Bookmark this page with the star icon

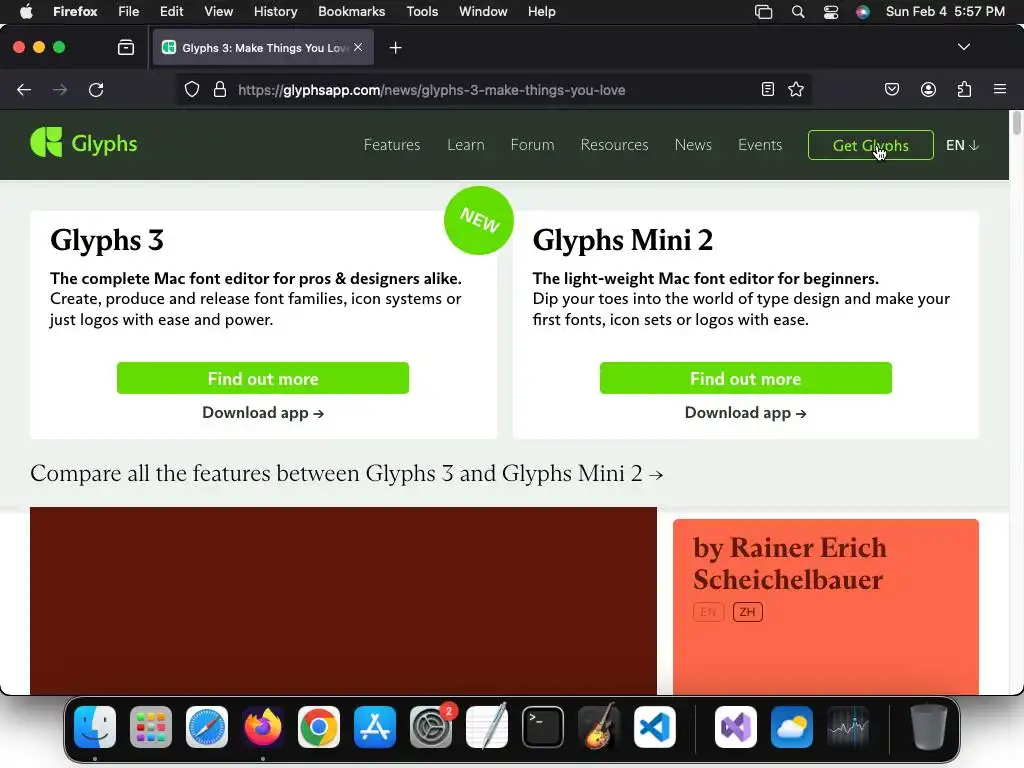[796, 89]
